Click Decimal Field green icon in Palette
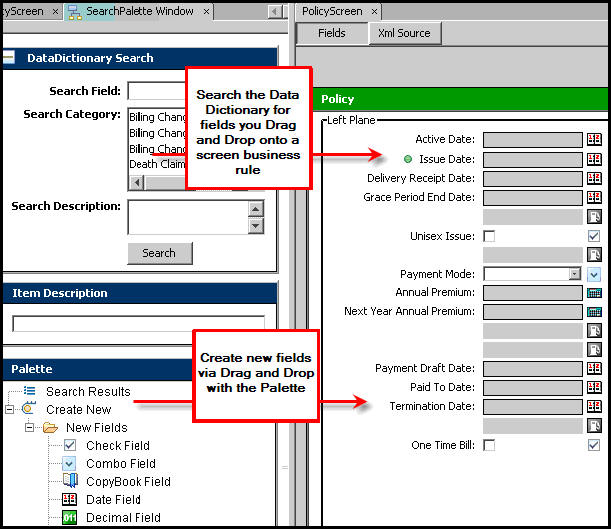This screenshot has height=529, width=611. [x=69, y=518]
